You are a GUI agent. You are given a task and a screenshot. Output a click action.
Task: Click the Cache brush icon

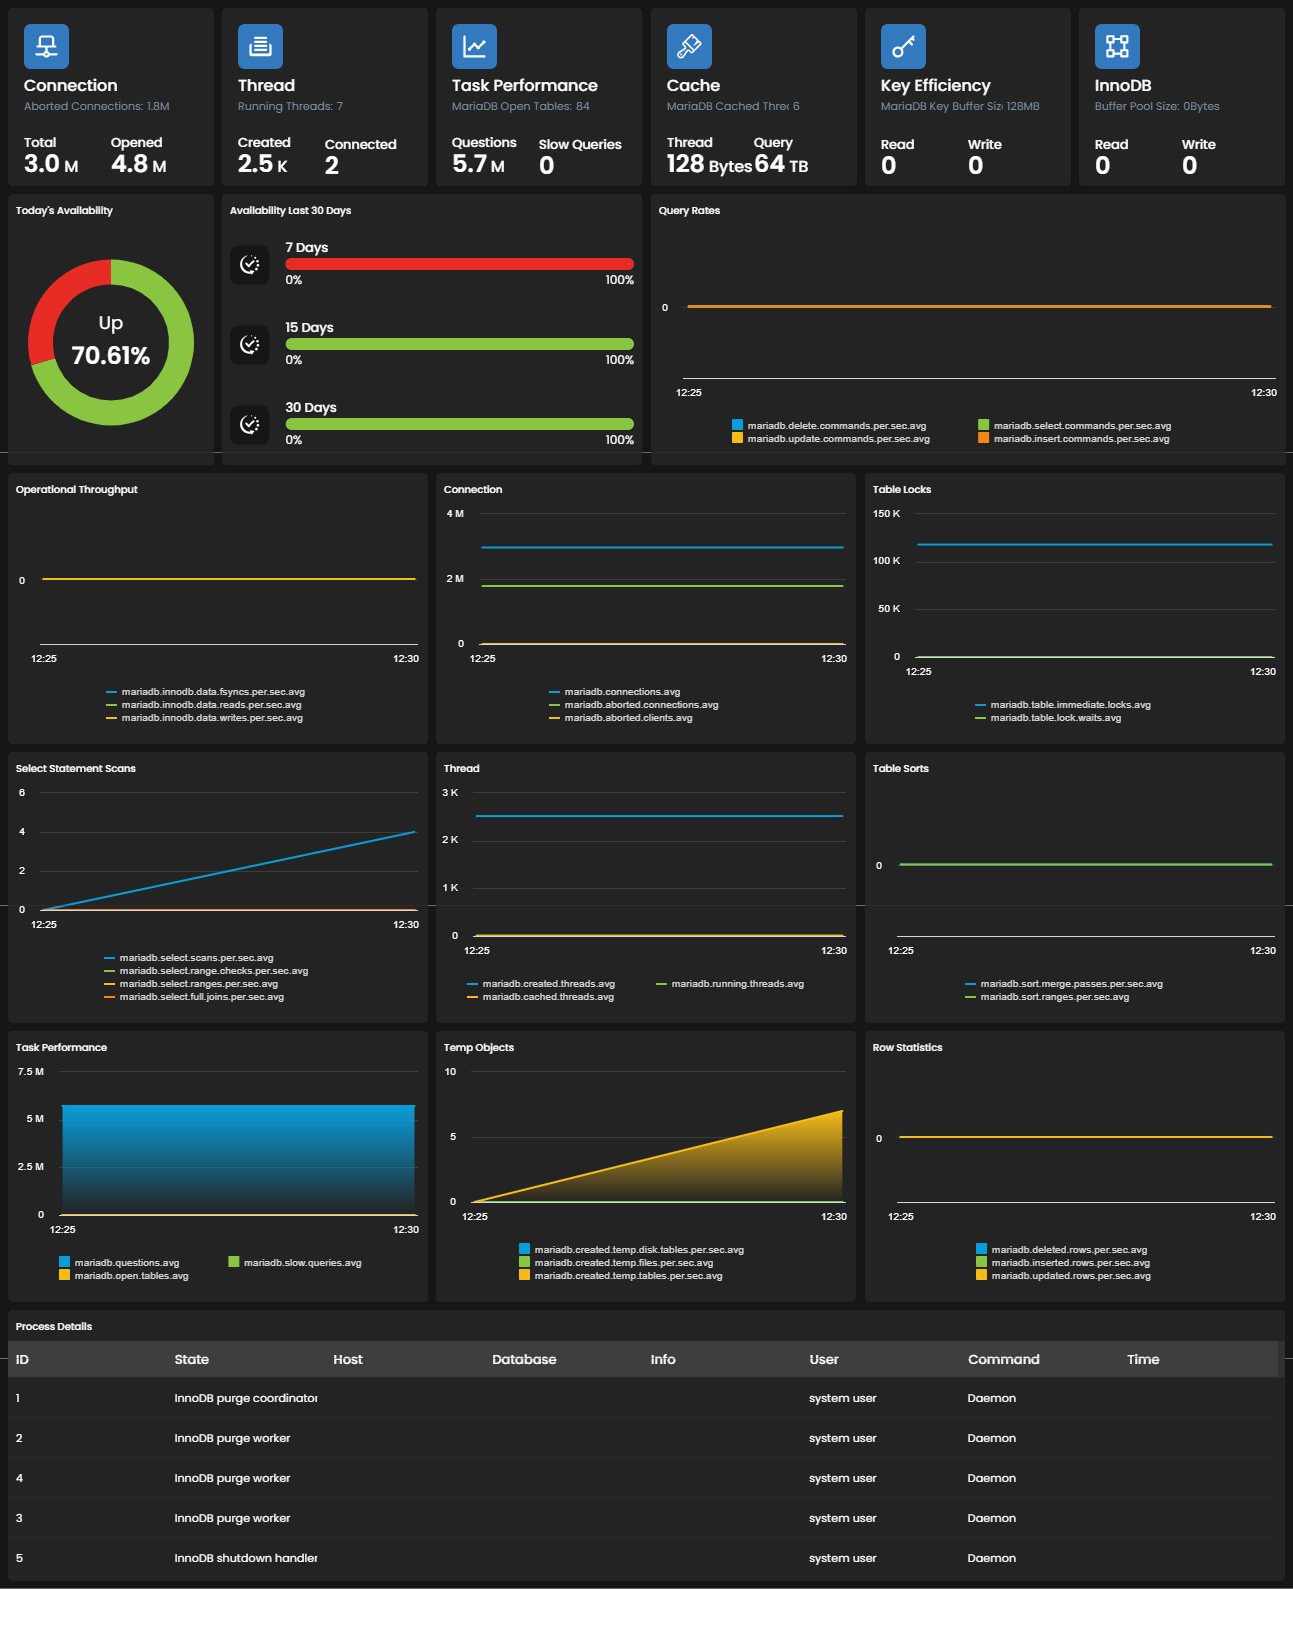click(689, 46)
